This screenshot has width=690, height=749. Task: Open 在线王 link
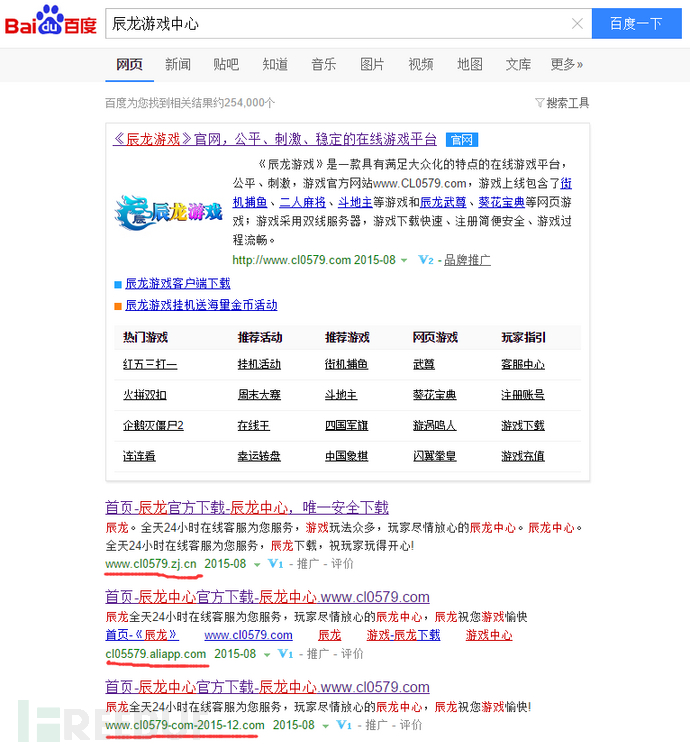(254, 425)
